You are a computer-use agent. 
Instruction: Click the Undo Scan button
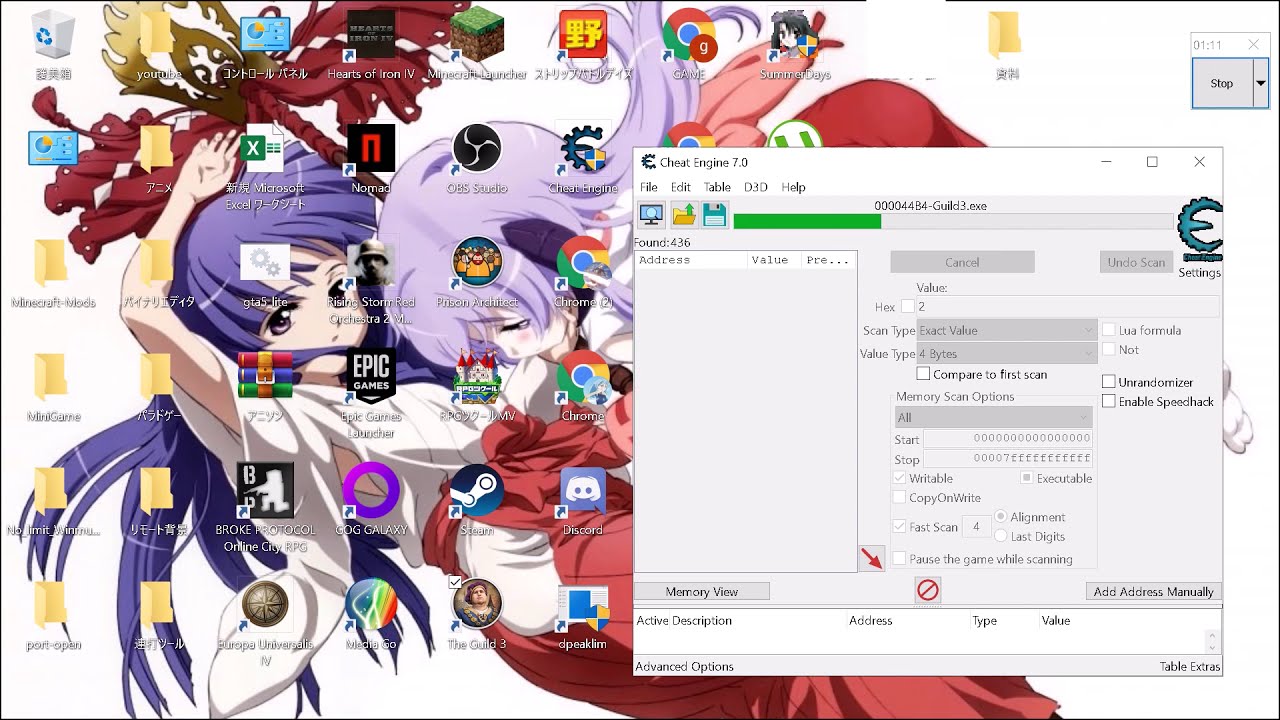1137,262
